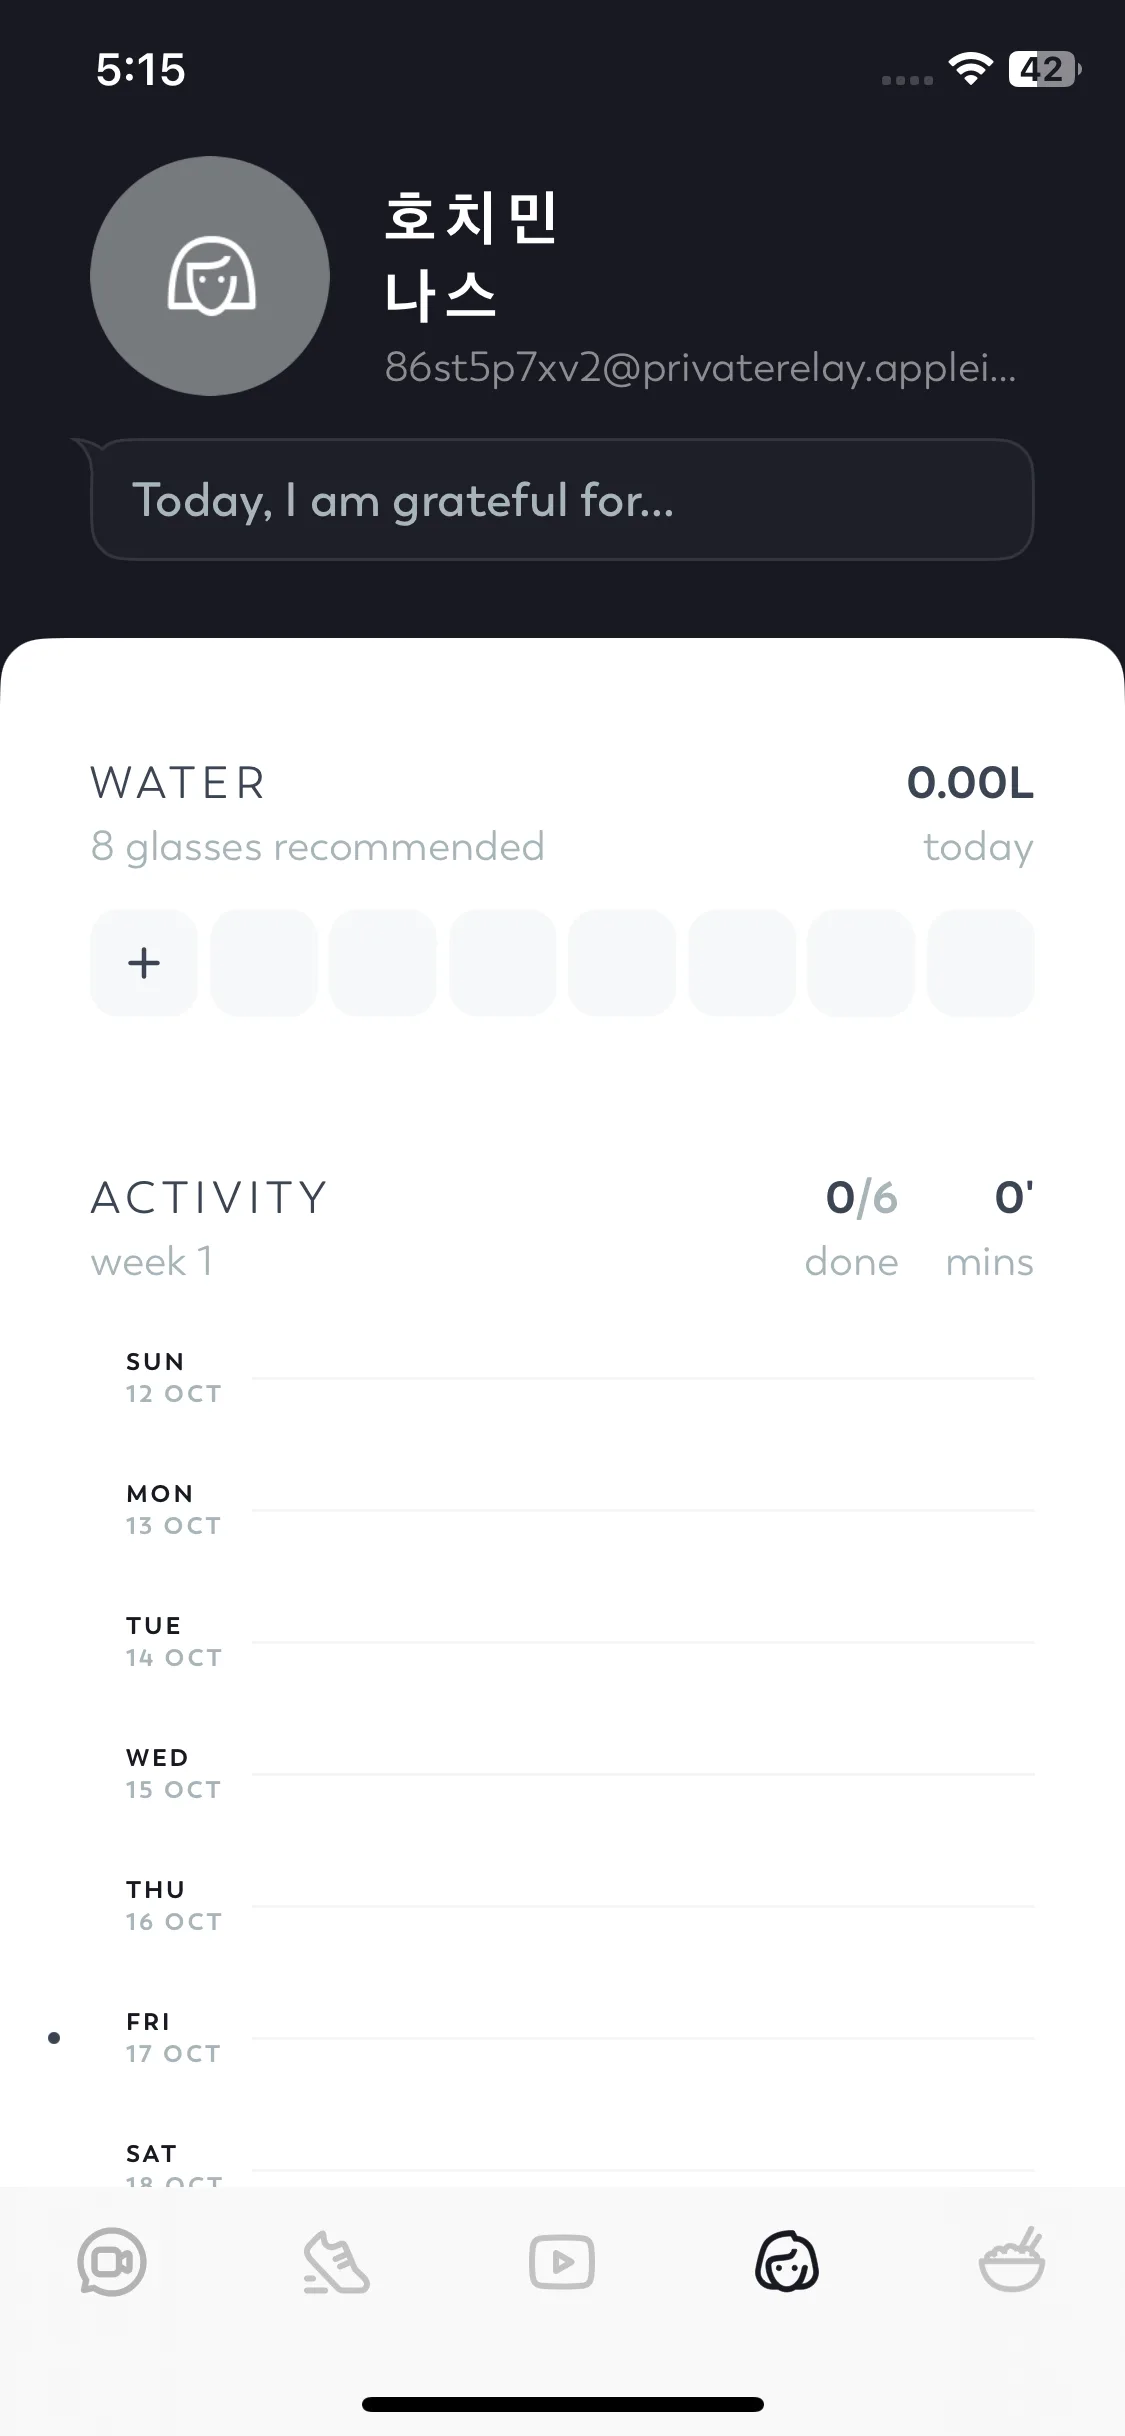This screenshot has height=2436, width=1125.
Task: Select the FRI 17 OCT activity row
Action: tap(580, 2038)
